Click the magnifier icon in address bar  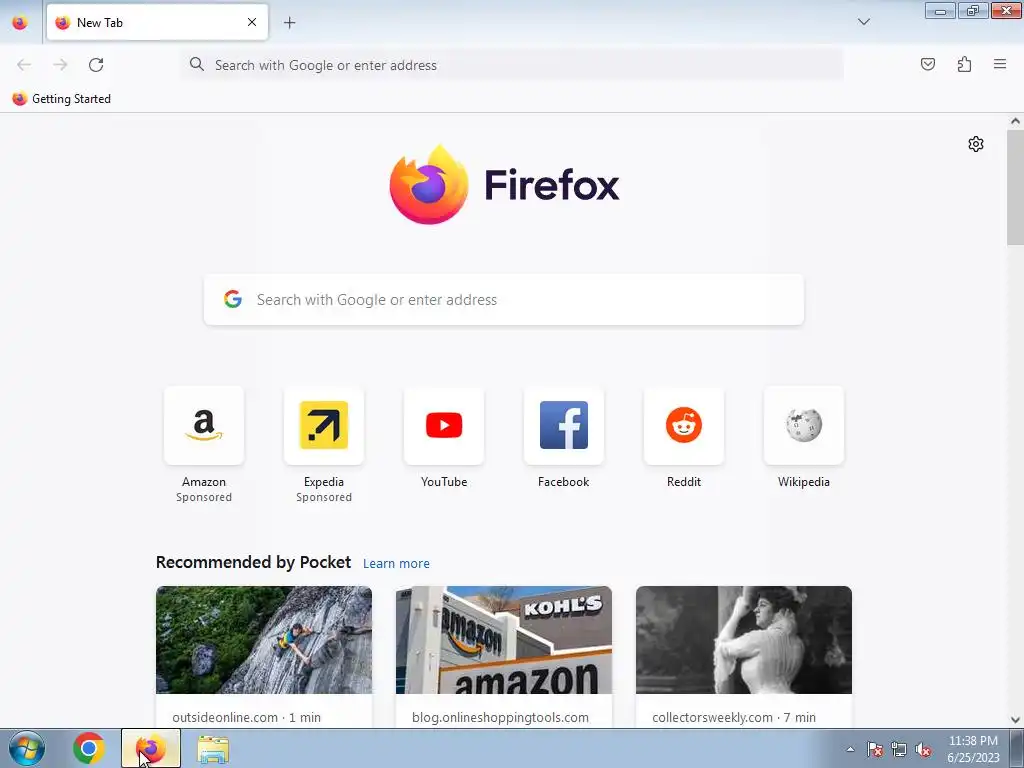tap(197, 64)
